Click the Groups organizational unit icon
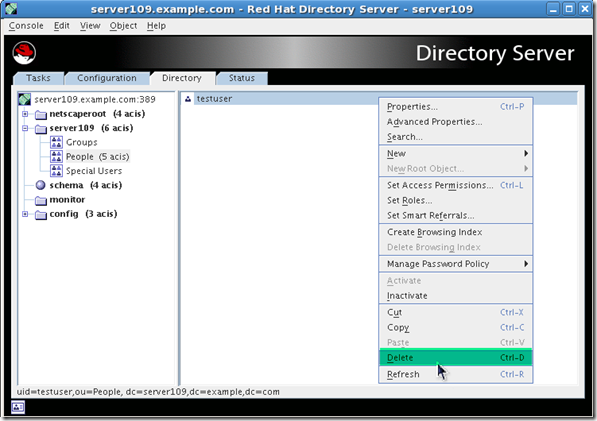 click(56, 142)
